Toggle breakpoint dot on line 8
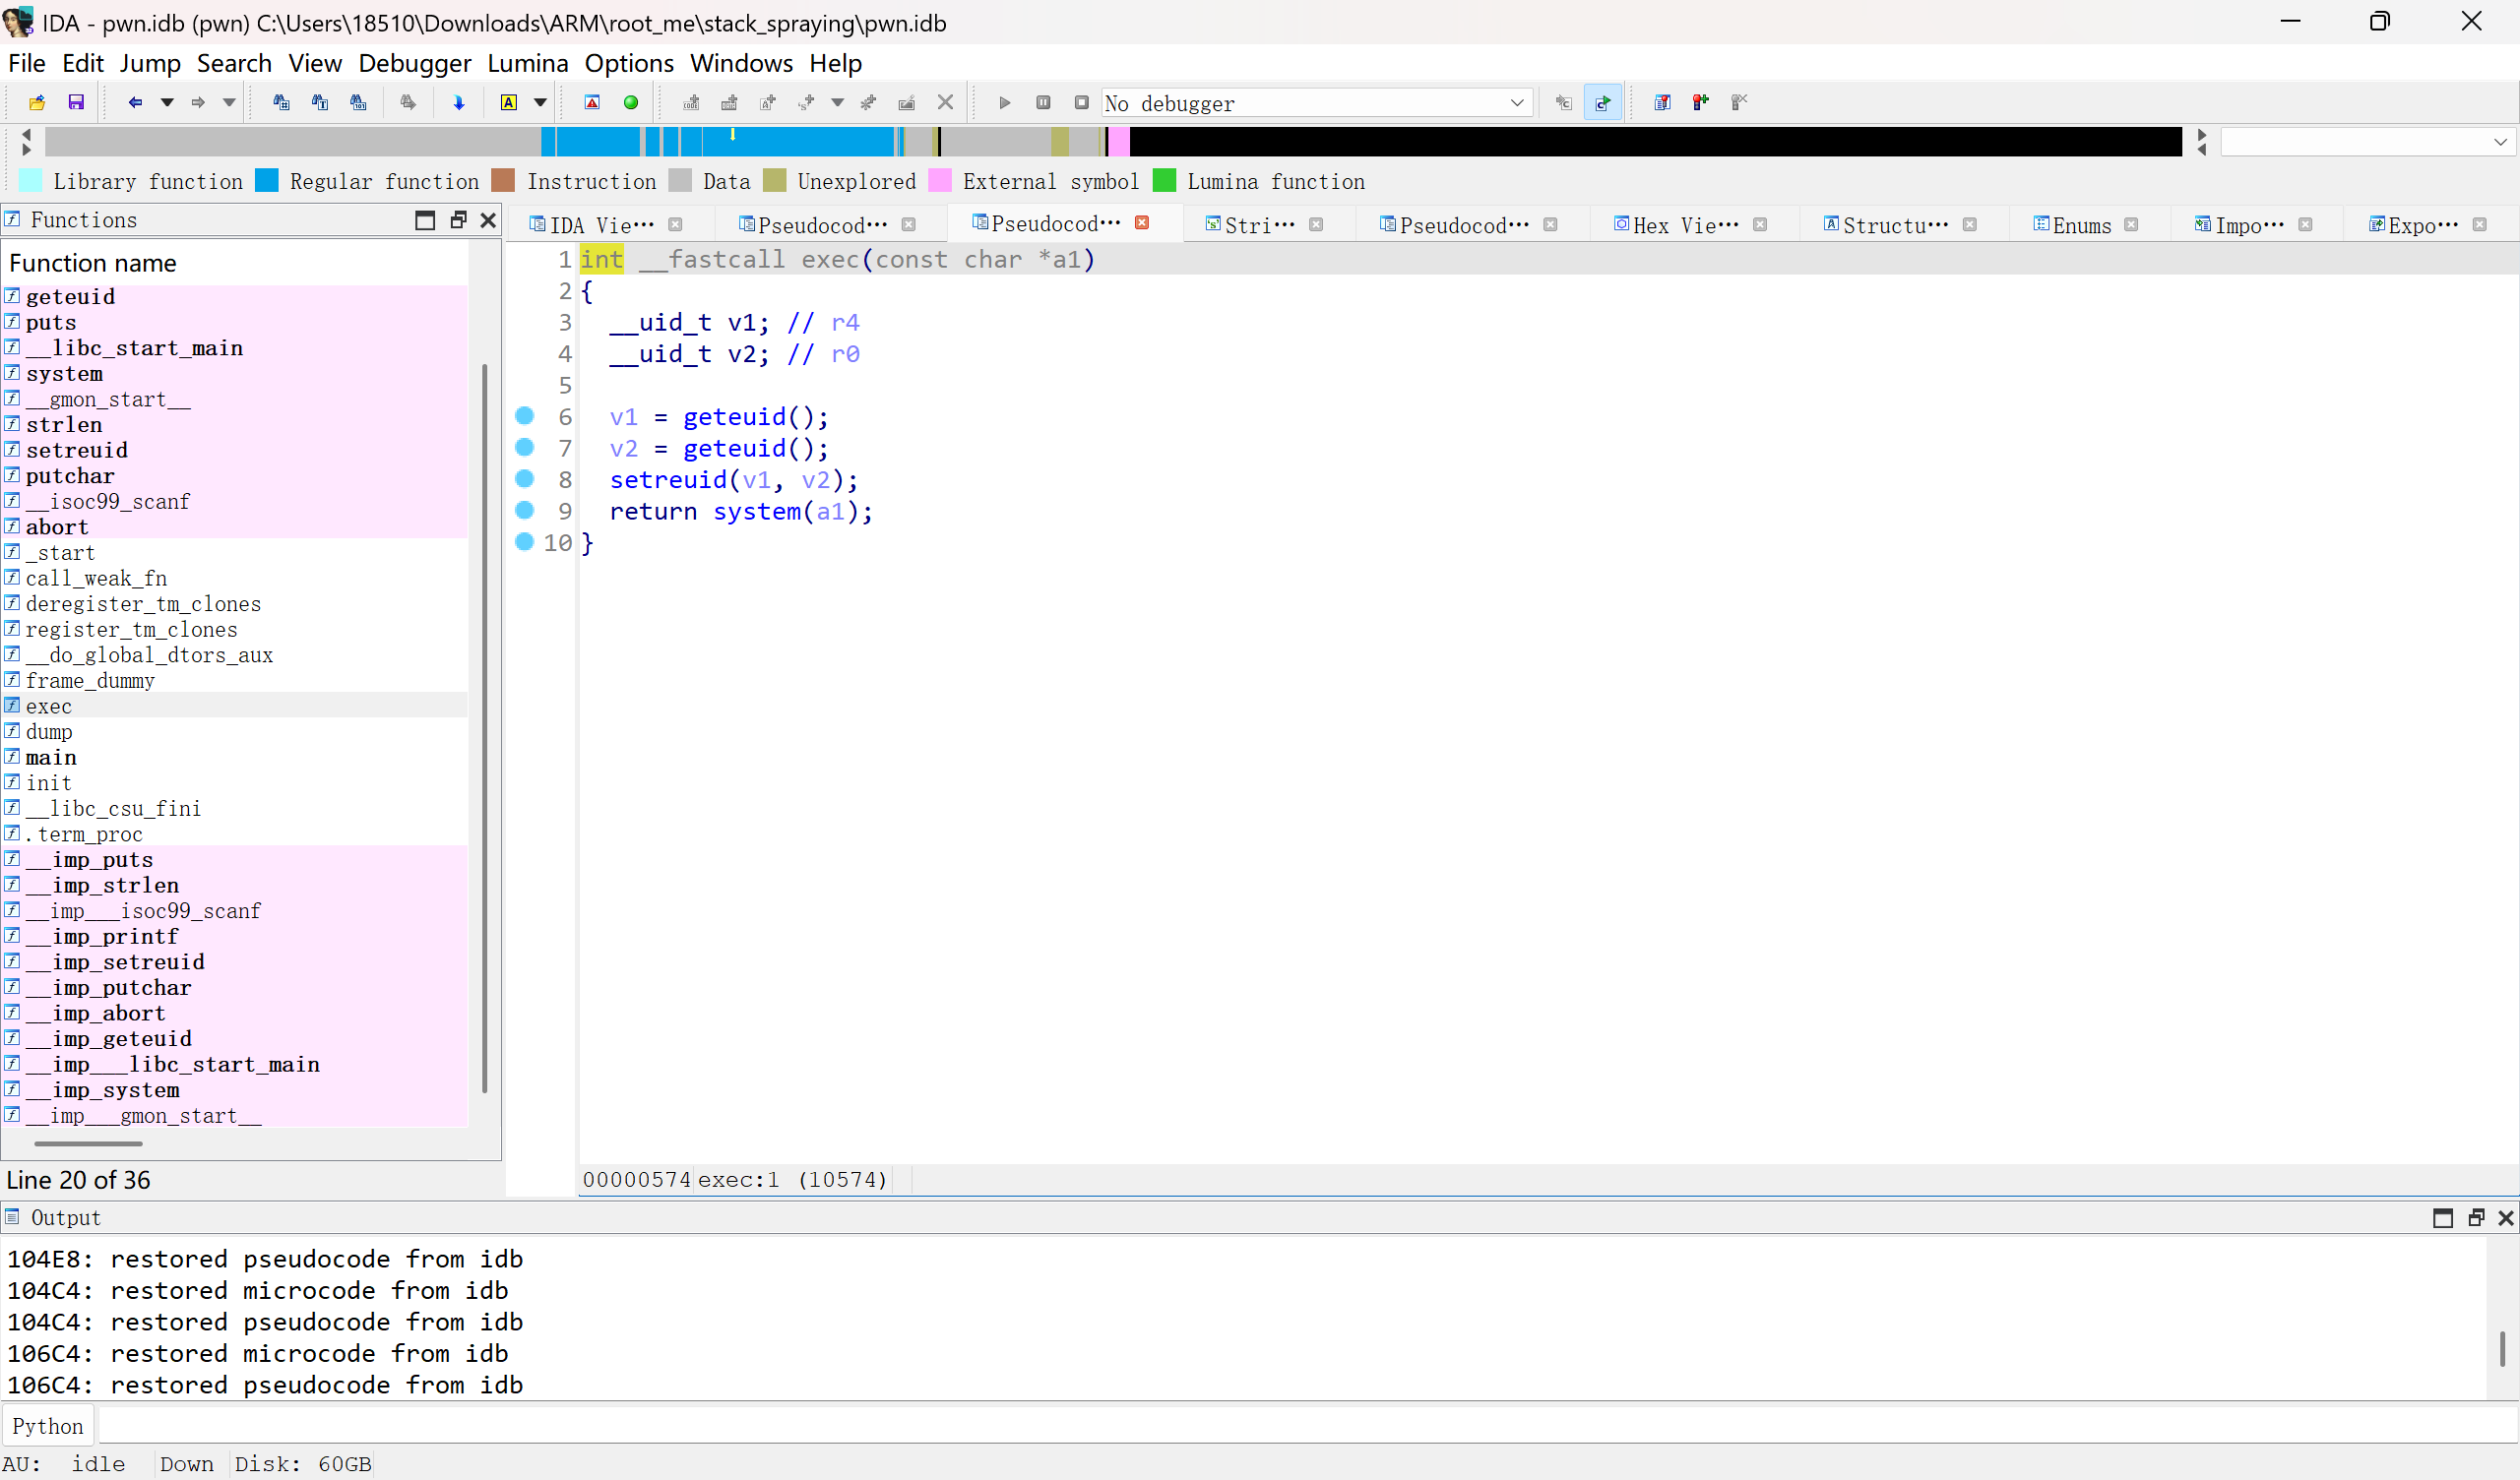The height and width of the screenshot is (1480, 2520). coord(524,478)
